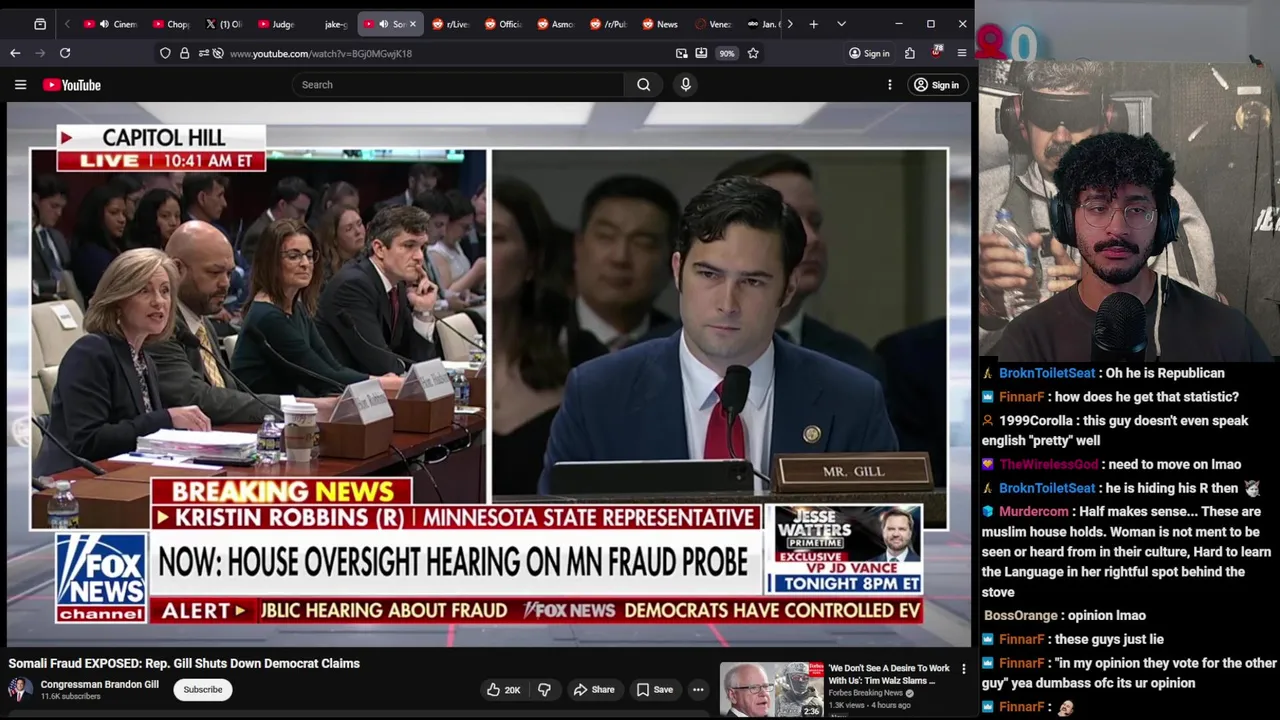Open the tracking protection shield icon

pos(165,53)
